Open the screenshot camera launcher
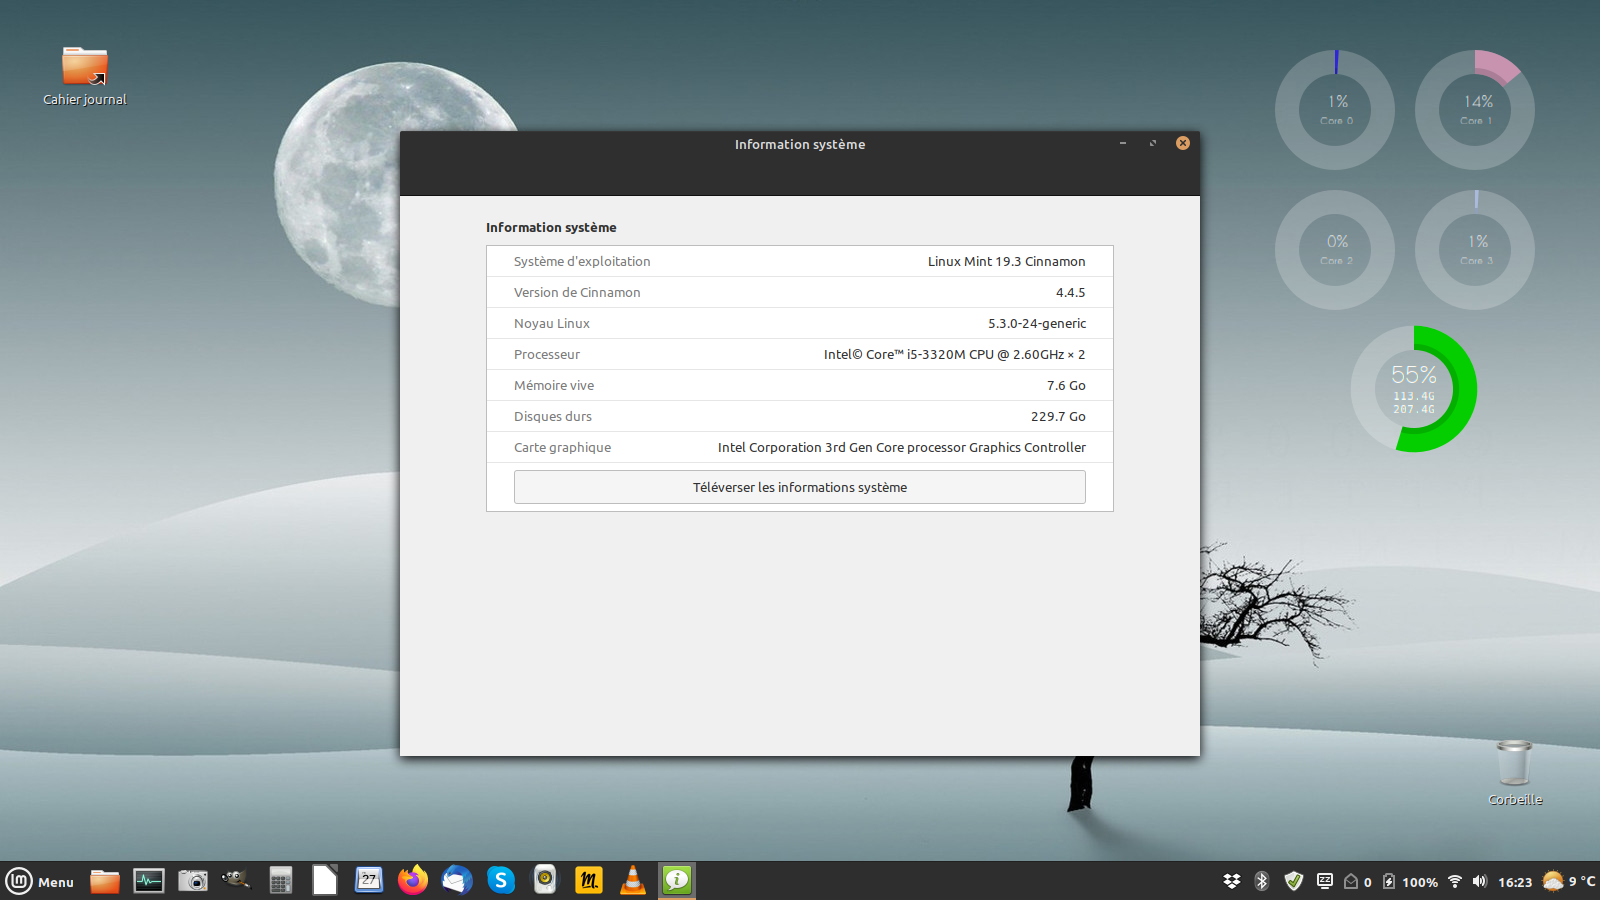Image resolution: width=1600 pixels, height=900 pixels. coord(193,881)
